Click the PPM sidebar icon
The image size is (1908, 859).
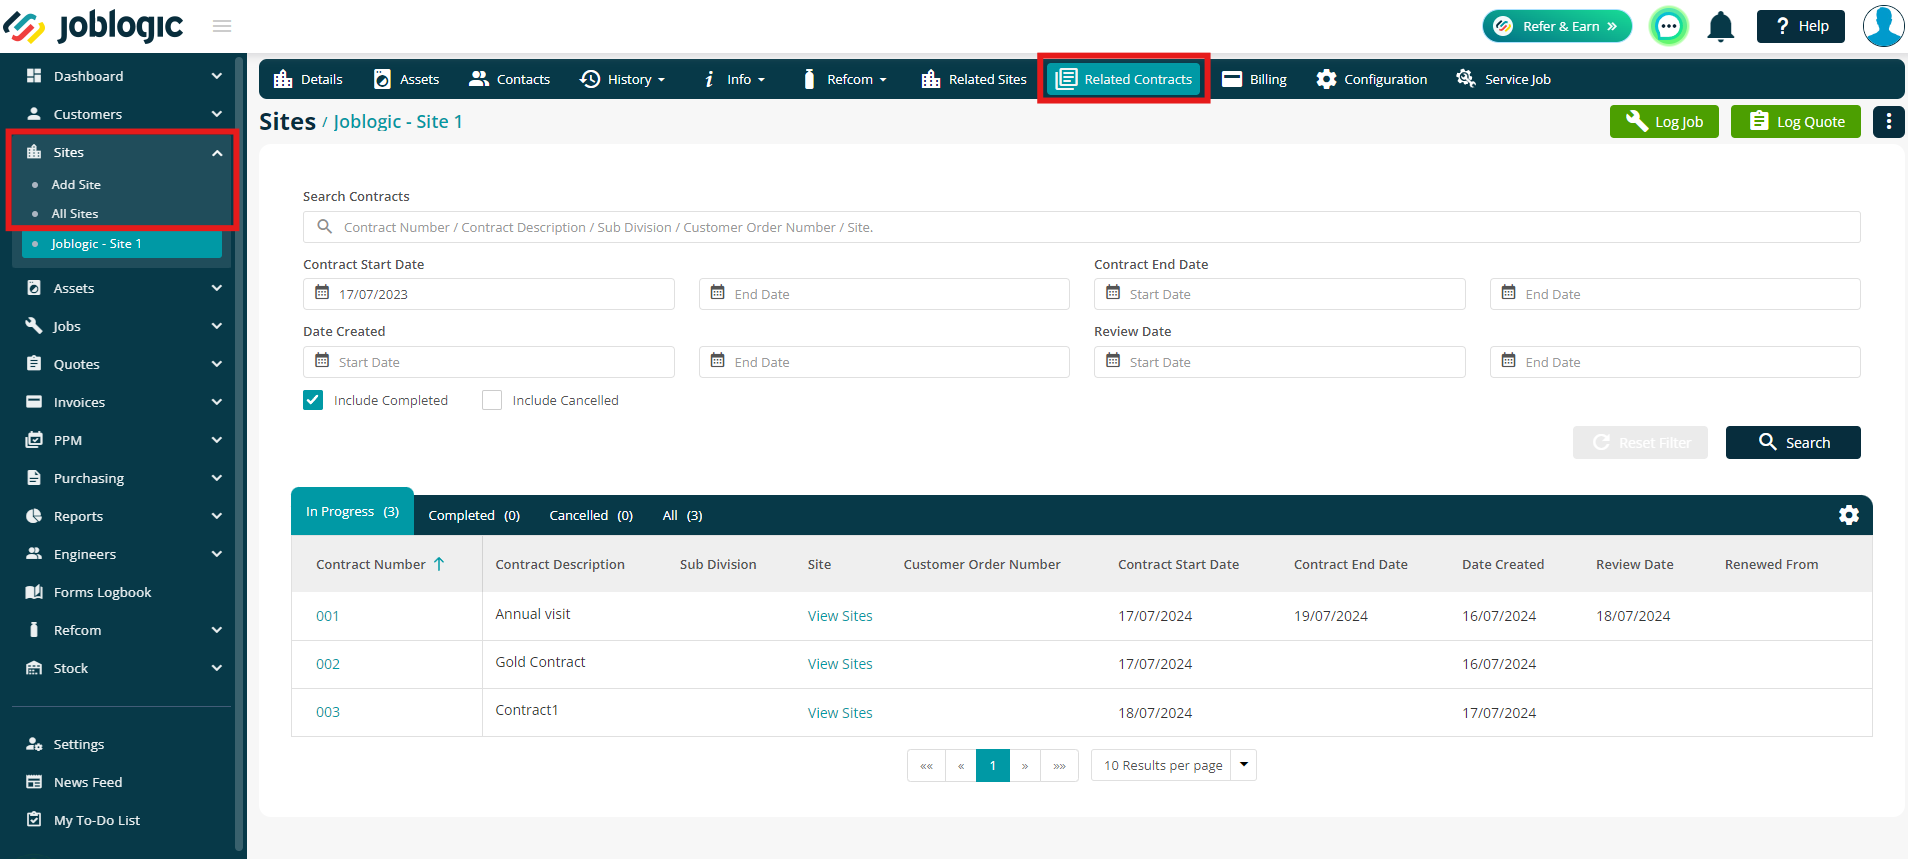click(34, 440)
